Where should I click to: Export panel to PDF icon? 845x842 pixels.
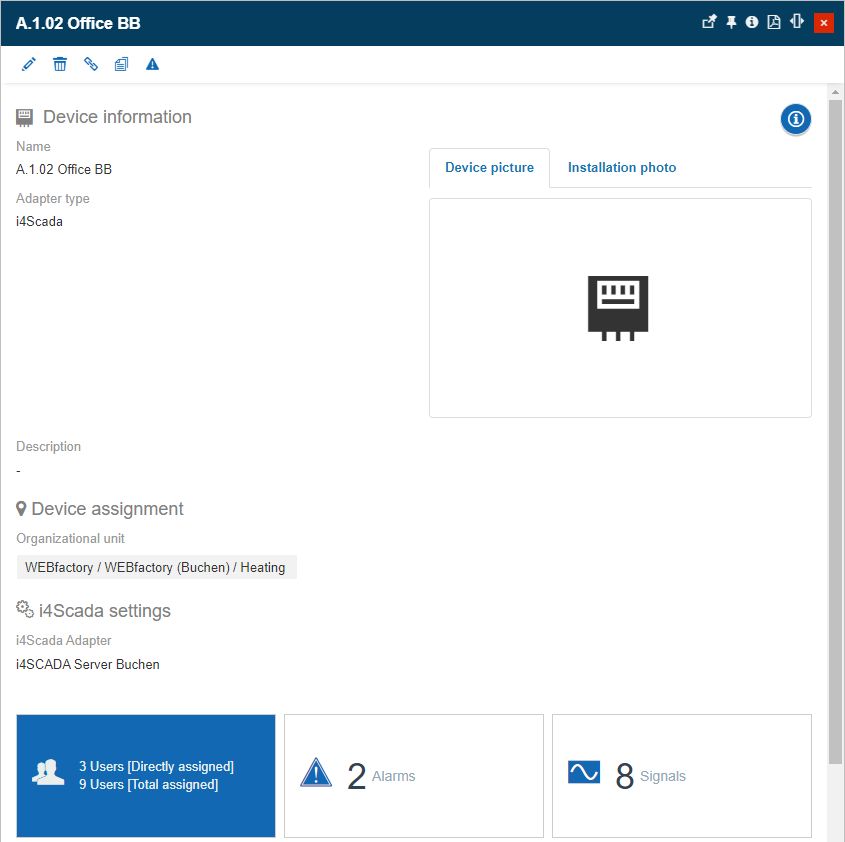(774, 22)
